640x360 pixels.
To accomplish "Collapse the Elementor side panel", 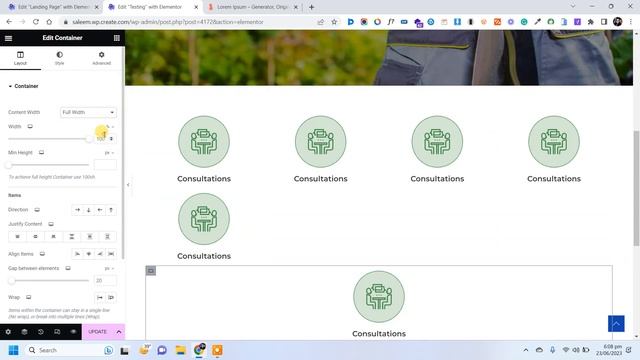I will (x=128, y=185).
